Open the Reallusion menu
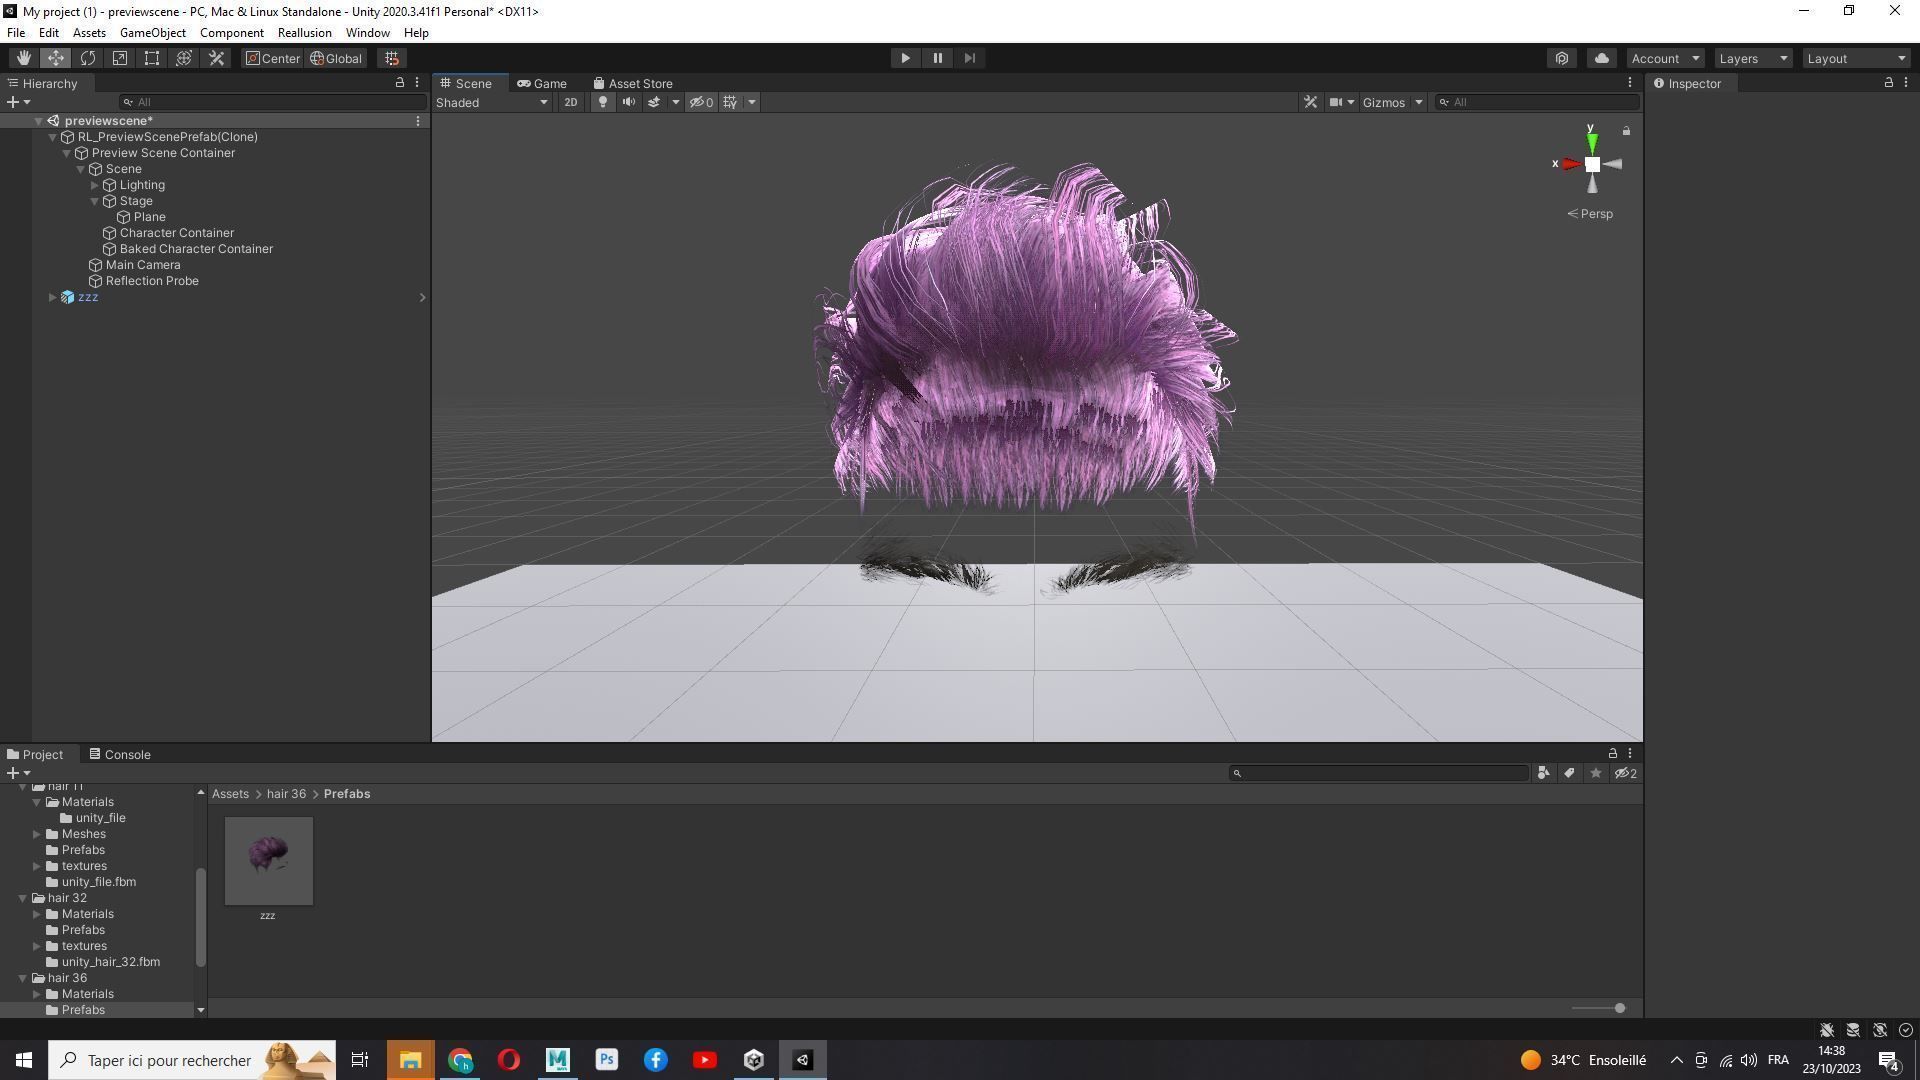 (304, 33)
